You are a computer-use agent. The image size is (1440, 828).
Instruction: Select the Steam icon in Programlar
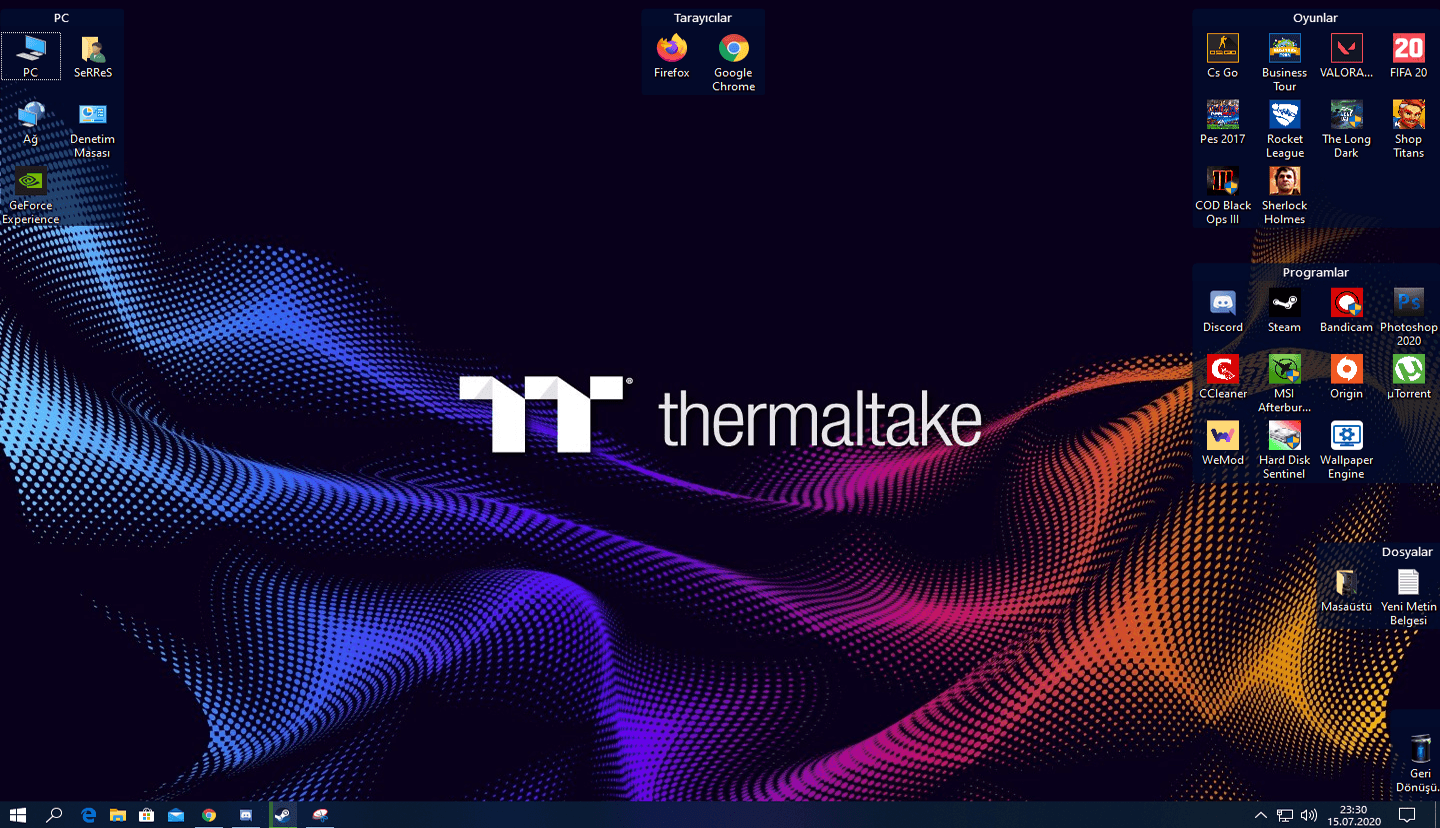[x=1285, y=310]
